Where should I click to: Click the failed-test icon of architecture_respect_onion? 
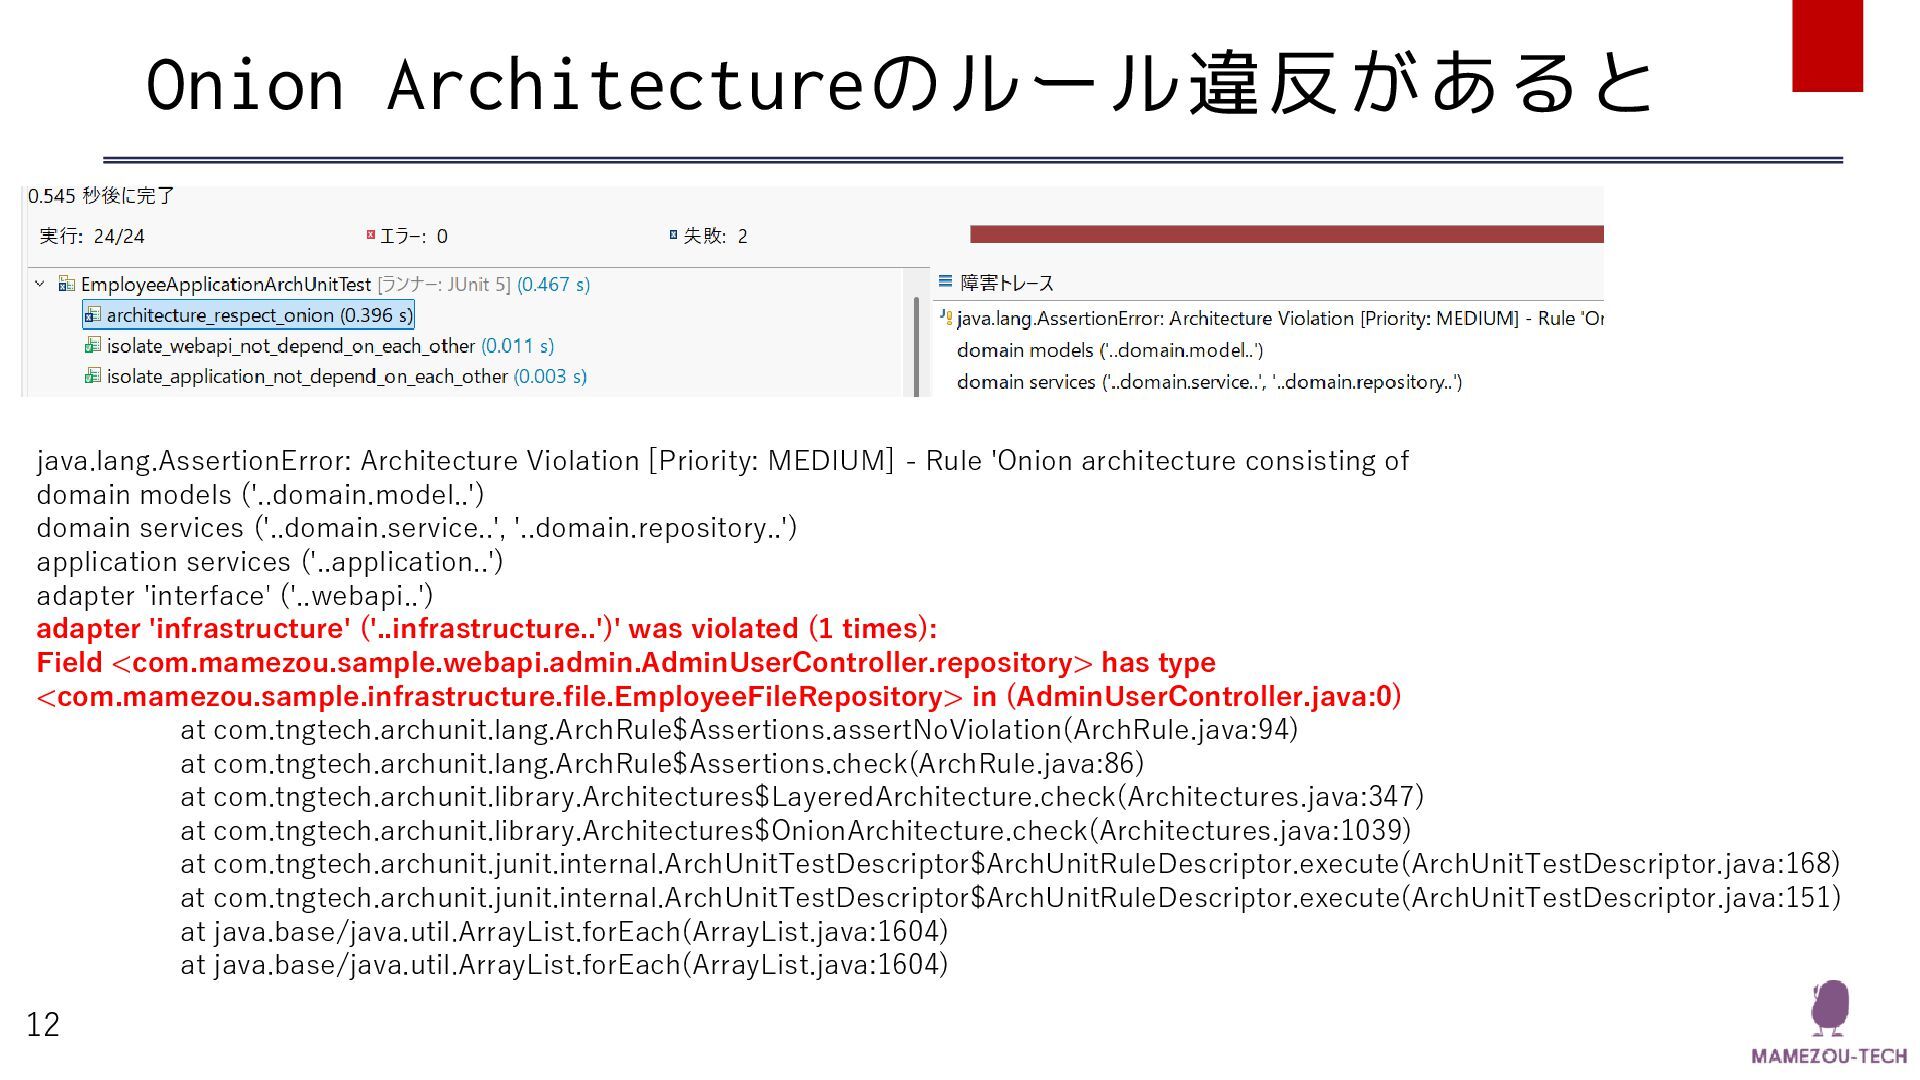click(x=92, y=316)
